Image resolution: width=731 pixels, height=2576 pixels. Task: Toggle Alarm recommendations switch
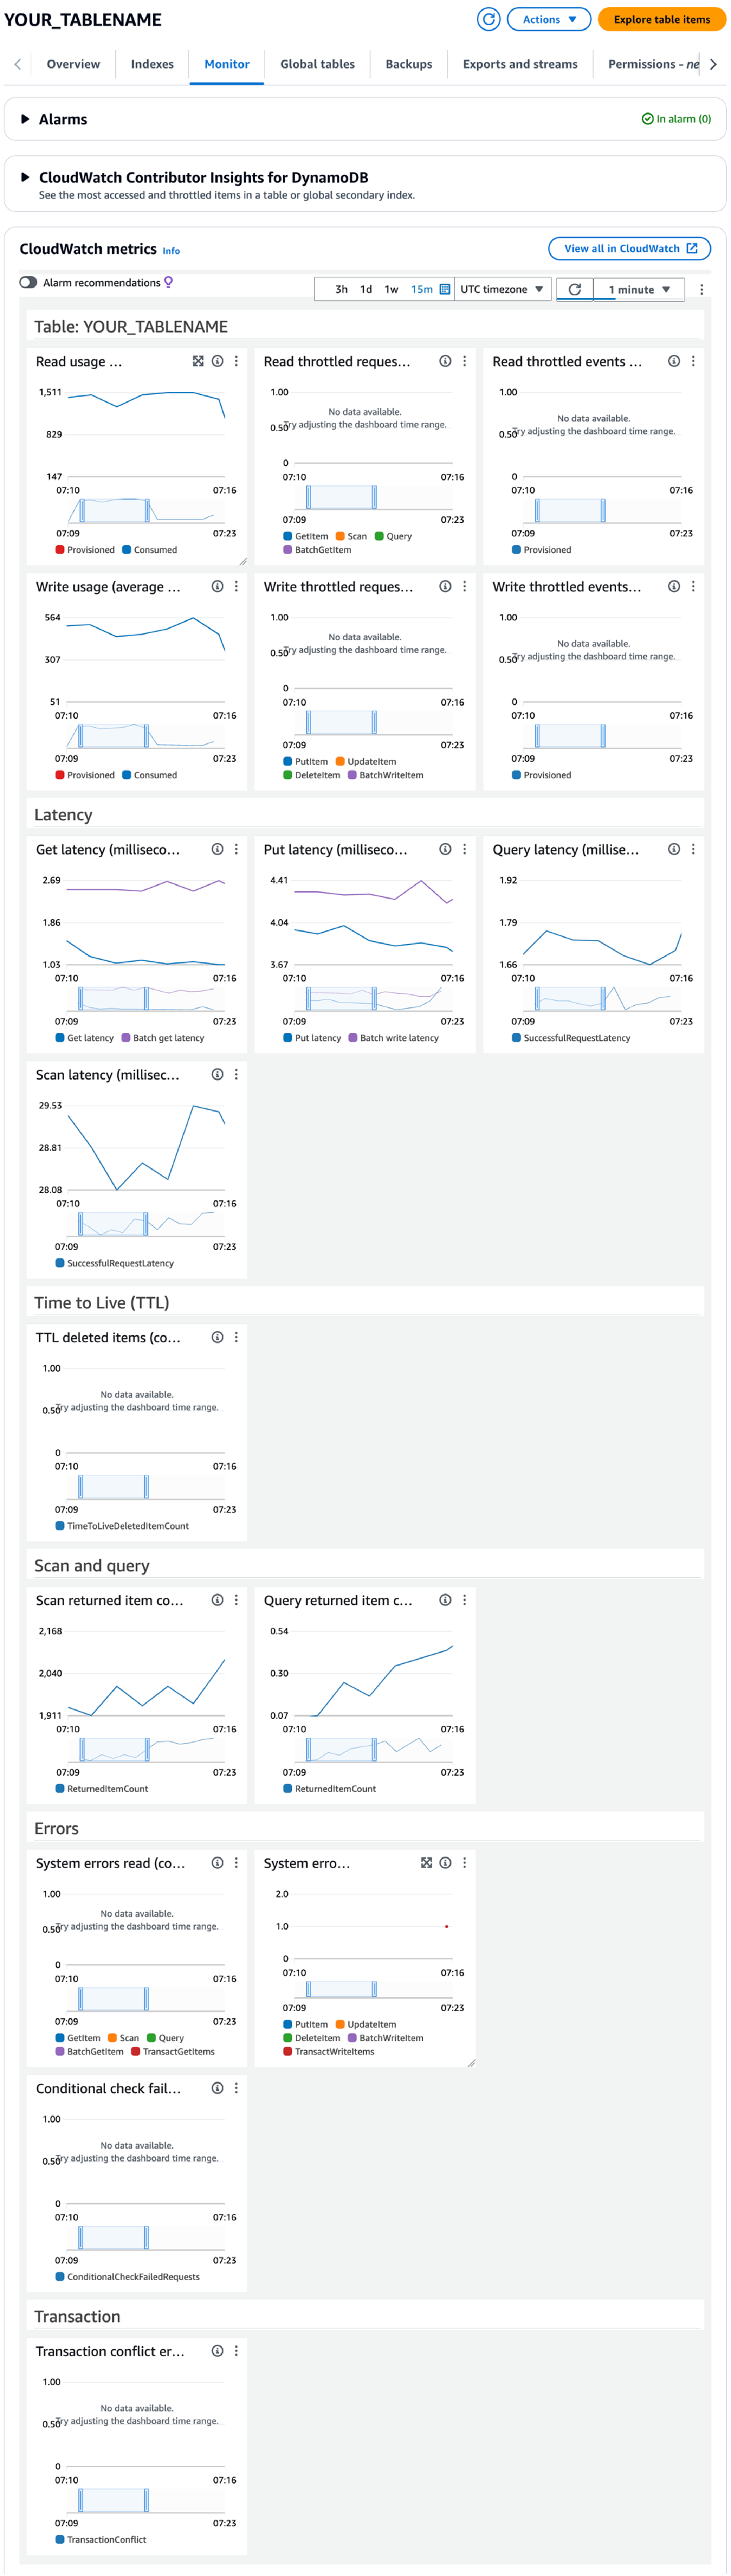pos(28,283)
